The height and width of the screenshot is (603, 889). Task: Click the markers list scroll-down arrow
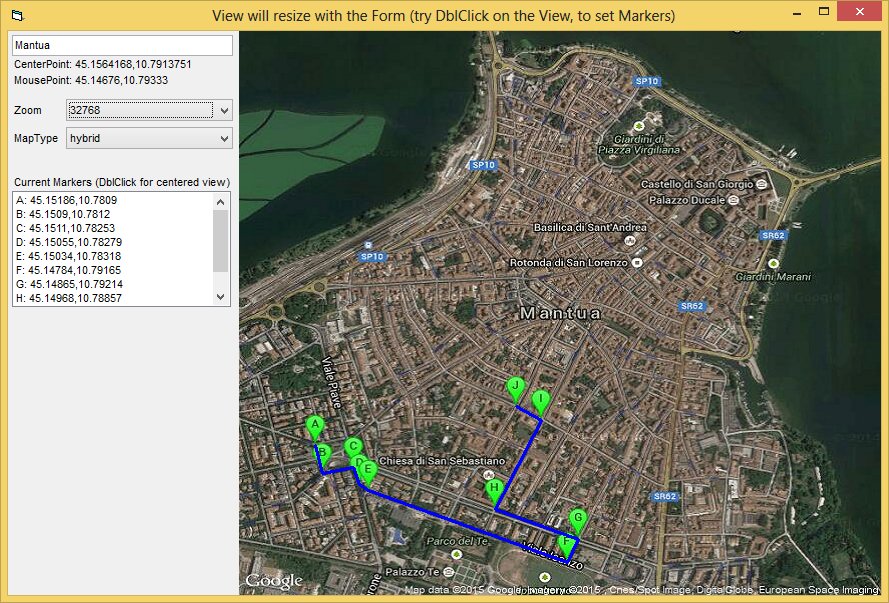click(221, 297)
